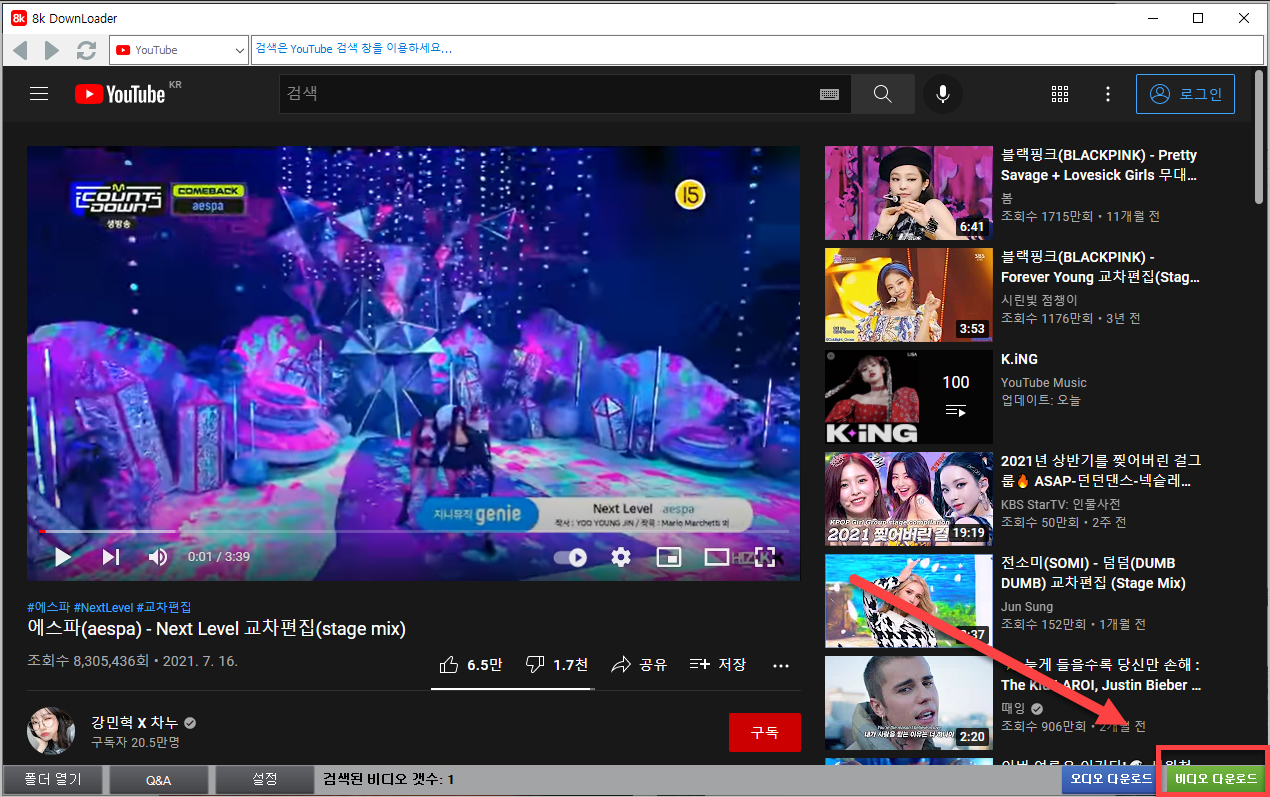1270x797 pixels.
Task: Dislike the video with thumbs-down 1.7천
Action: click(x=557, y=665)
